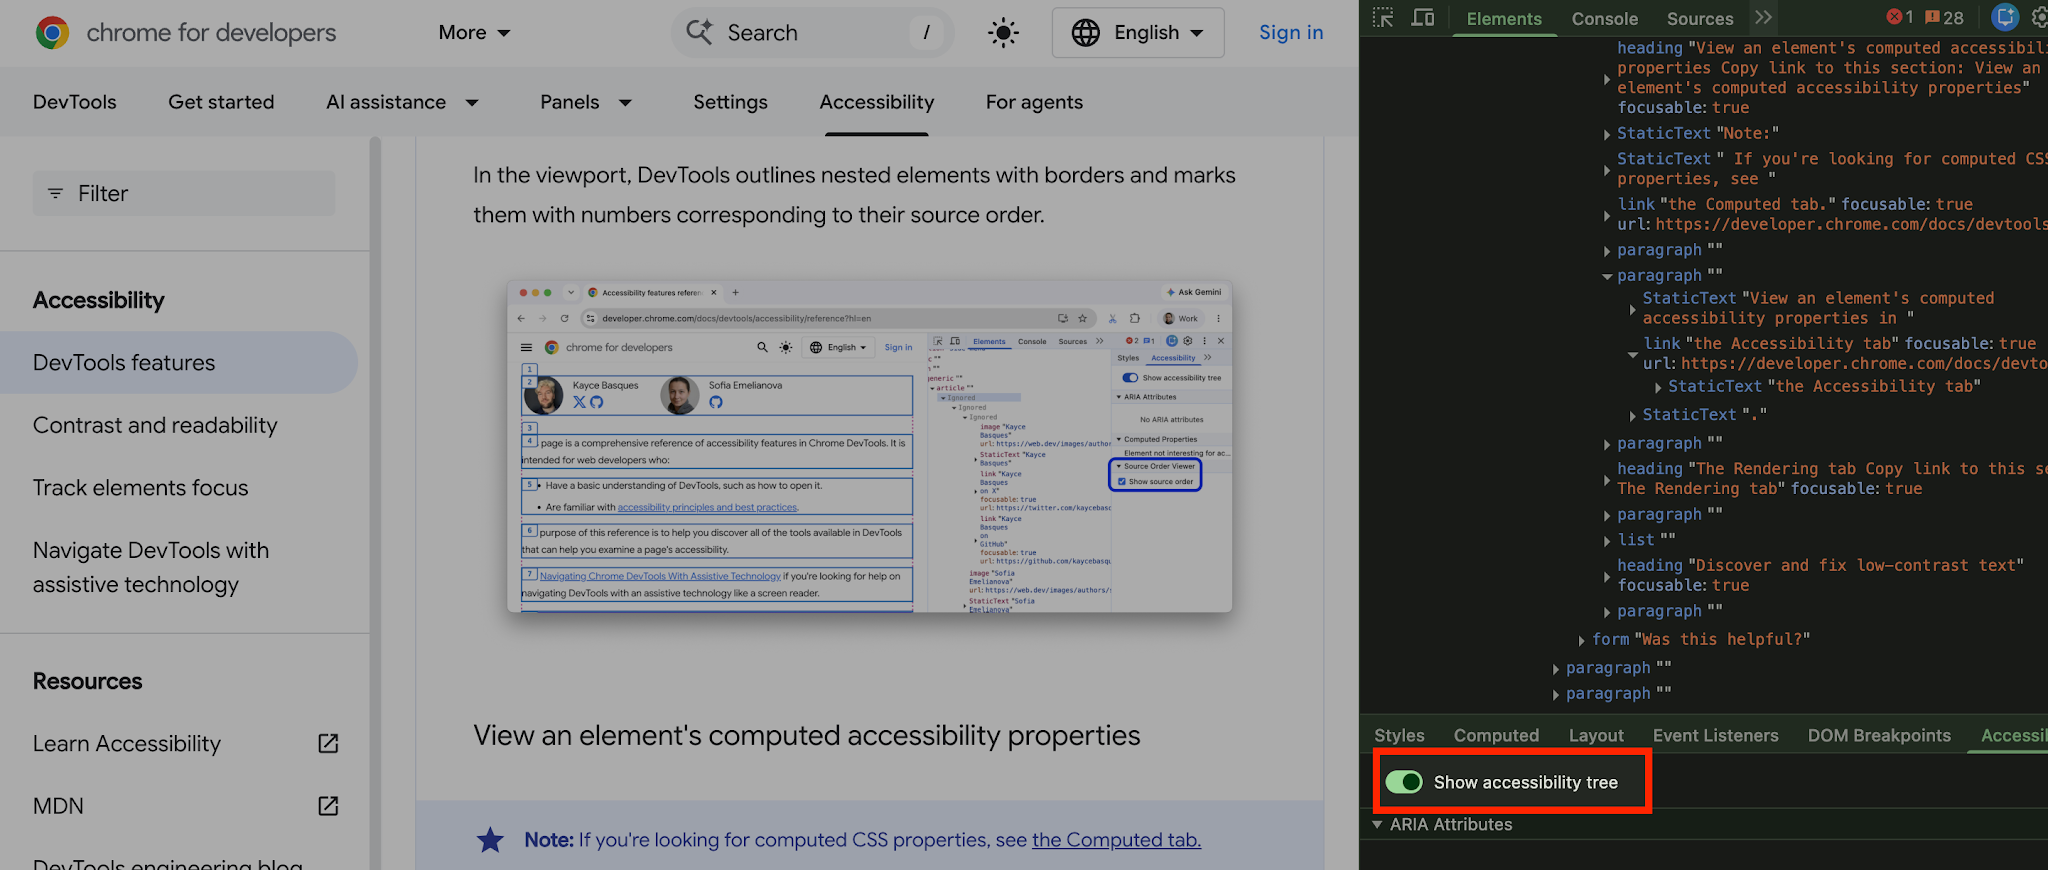The image size is (2048, 870).
Task: Switch to the Sources panel
Action: tap(1700, 18)
